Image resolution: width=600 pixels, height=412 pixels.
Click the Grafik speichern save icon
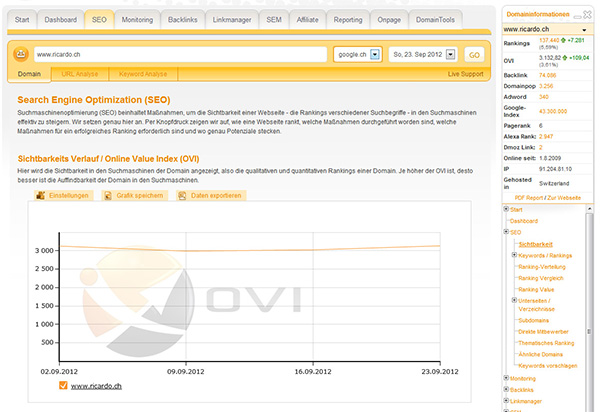click(108, 195)
